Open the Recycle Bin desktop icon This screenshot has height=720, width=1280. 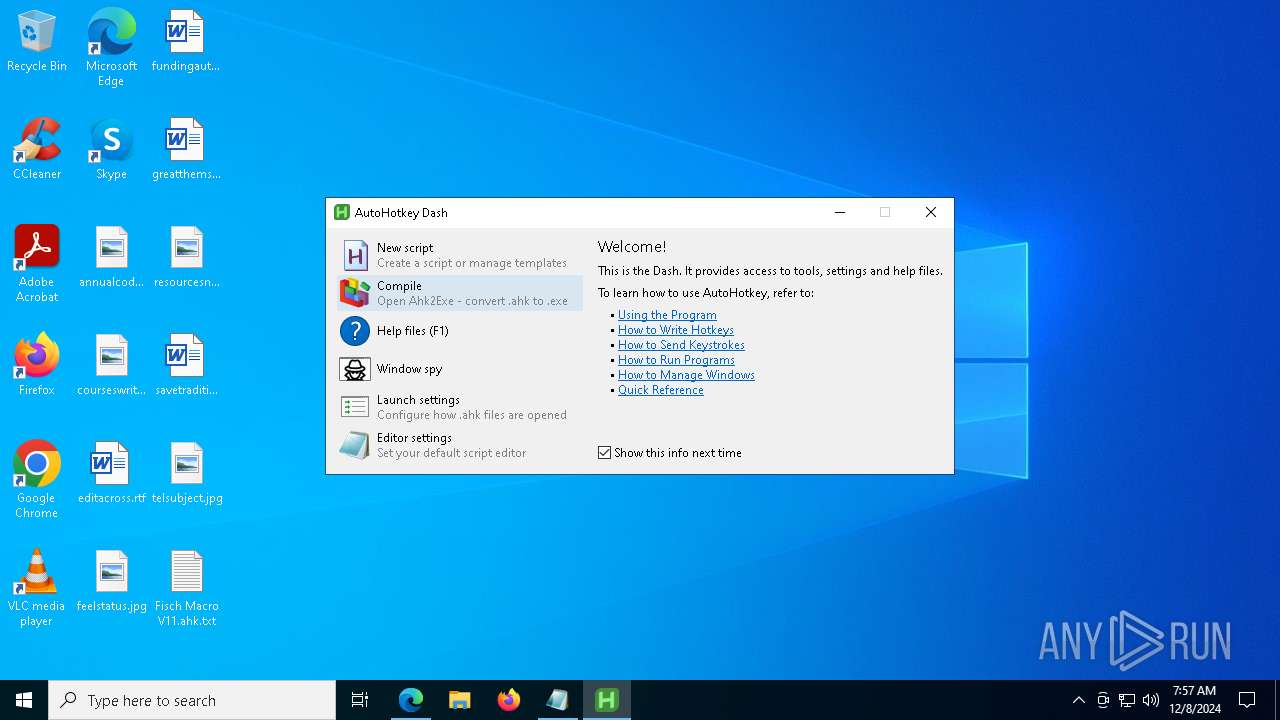(x=37, y=32)
